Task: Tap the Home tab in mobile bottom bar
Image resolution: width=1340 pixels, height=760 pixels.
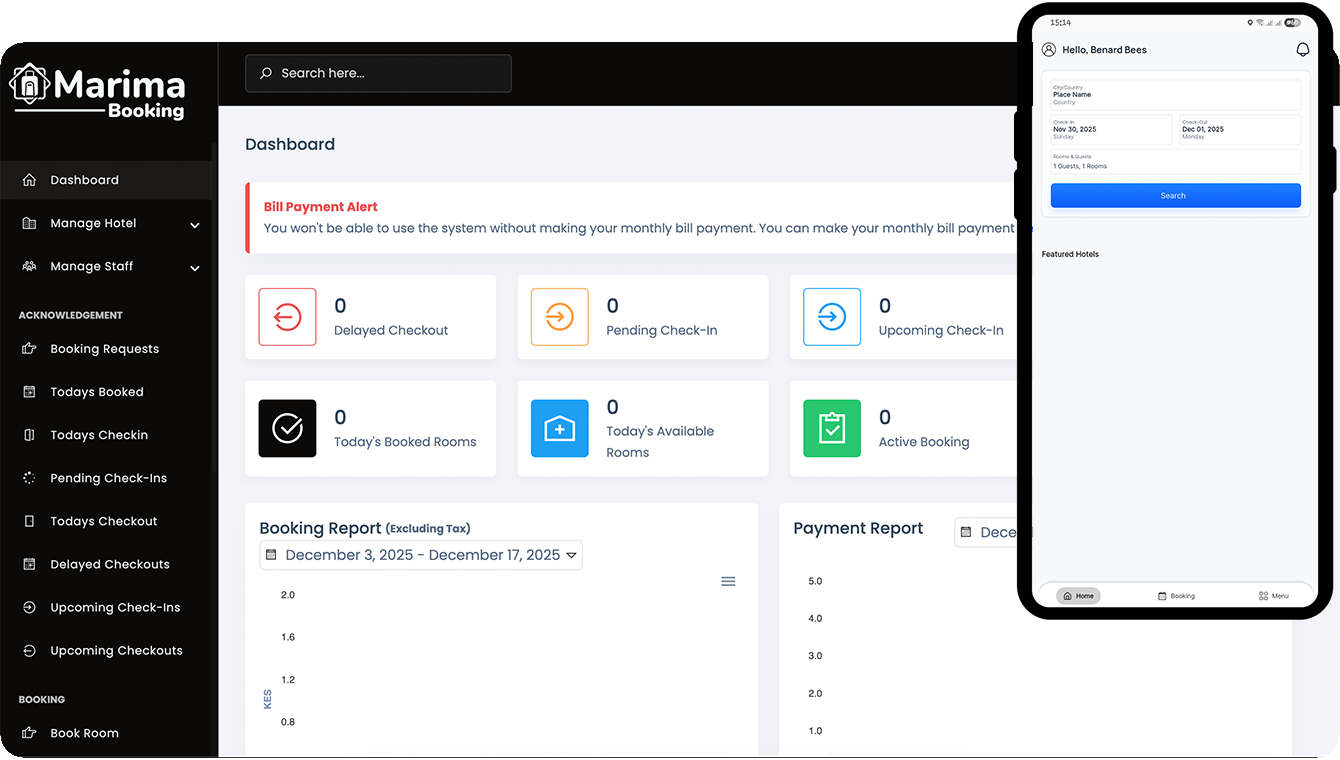Action: click(x=1078, y=595)
